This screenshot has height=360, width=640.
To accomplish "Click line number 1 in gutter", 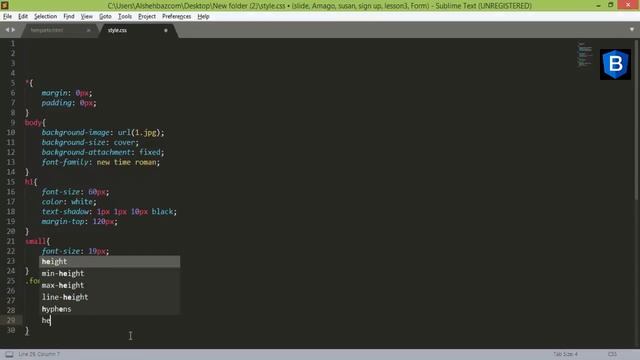I will click(x=13, y=43).
